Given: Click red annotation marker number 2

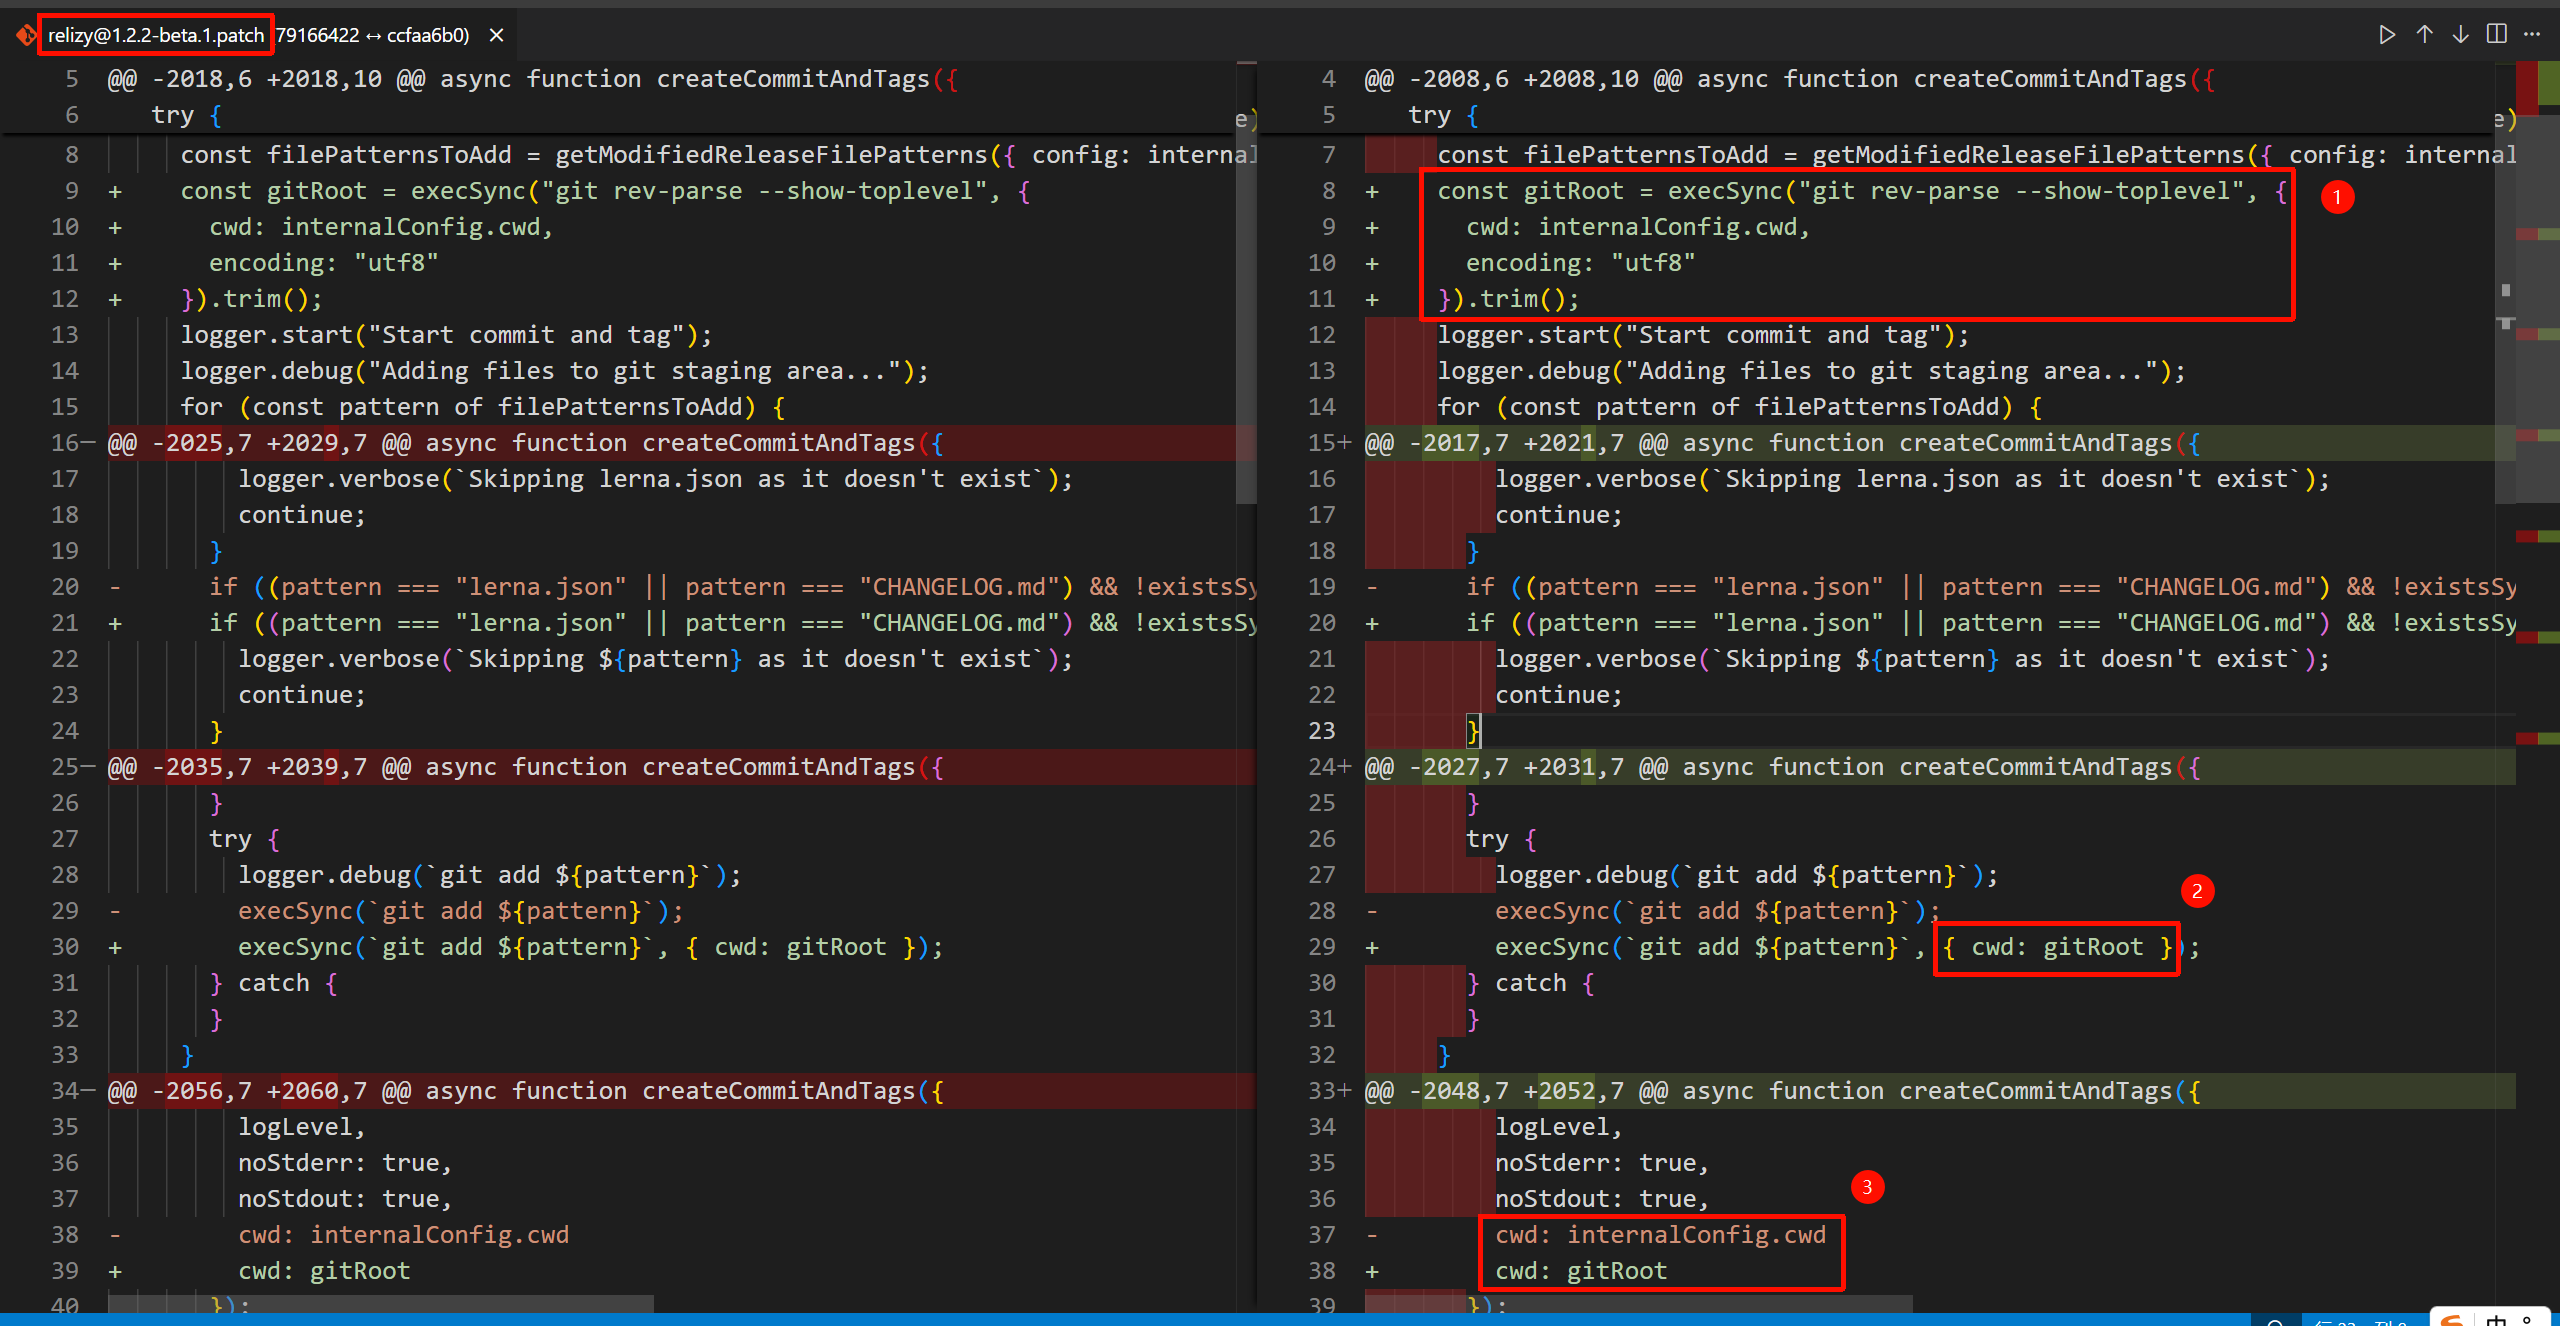Looking at the screenshot, I should click(2197, 890).
